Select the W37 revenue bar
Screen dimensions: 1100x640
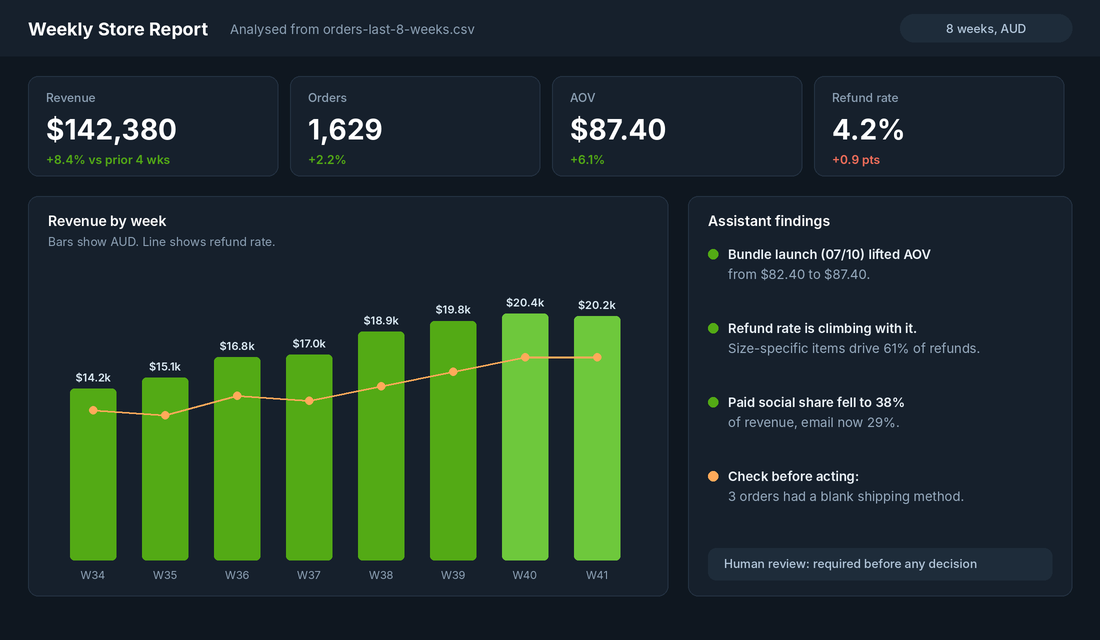point(309,458)
